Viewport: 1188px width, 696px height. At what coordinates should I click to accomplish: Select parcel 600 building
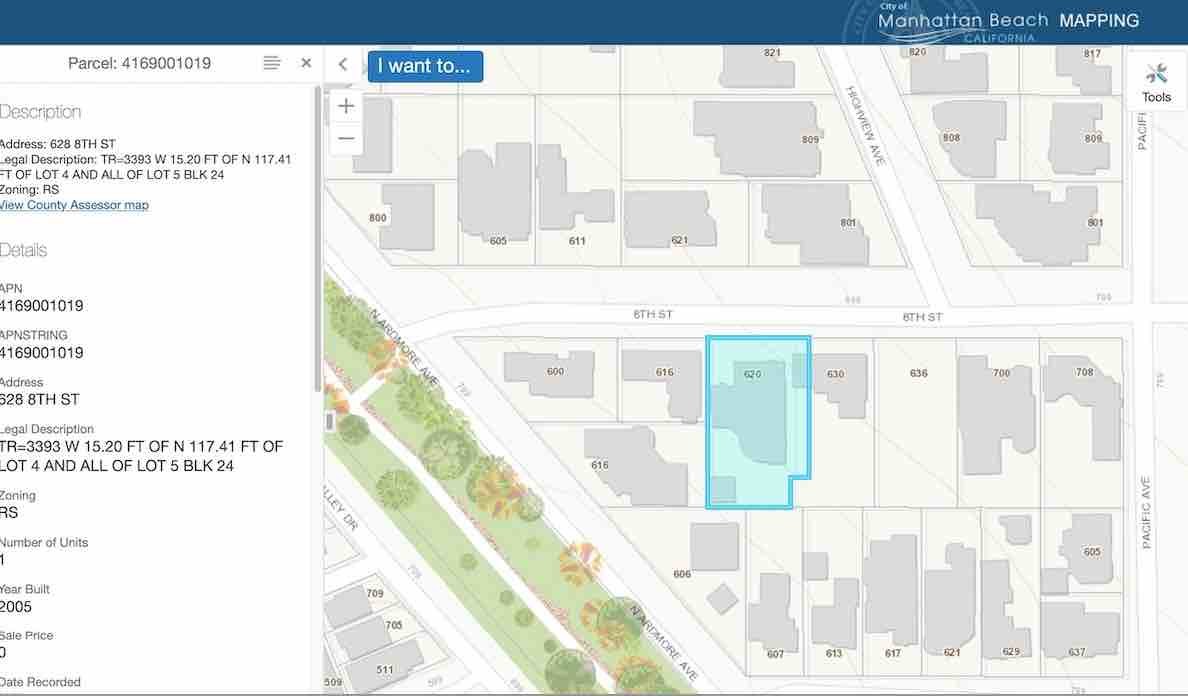(549, 373)
